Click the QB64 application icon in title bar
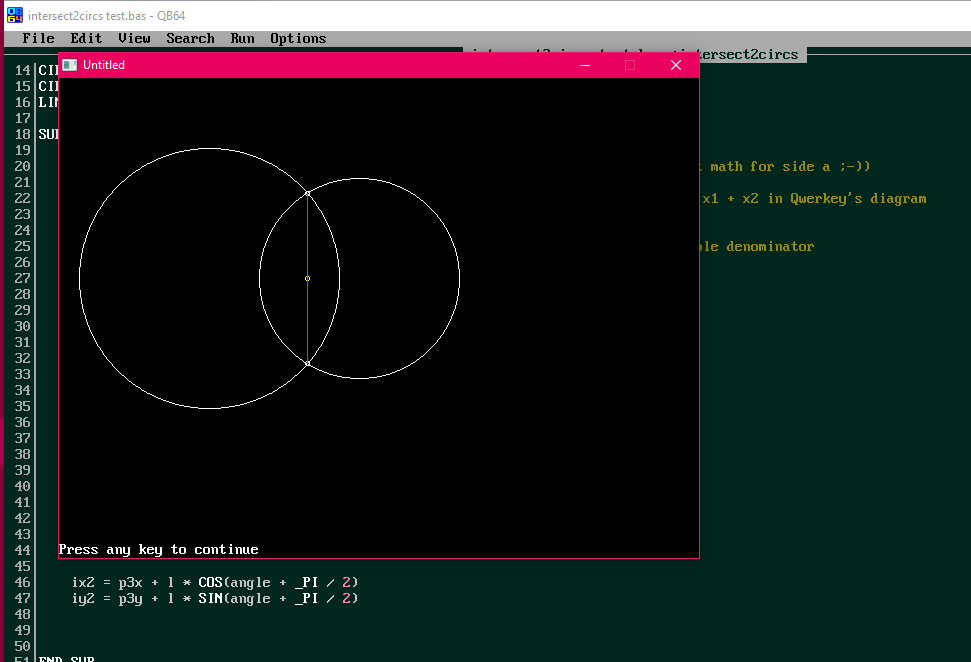 point(14,15)
